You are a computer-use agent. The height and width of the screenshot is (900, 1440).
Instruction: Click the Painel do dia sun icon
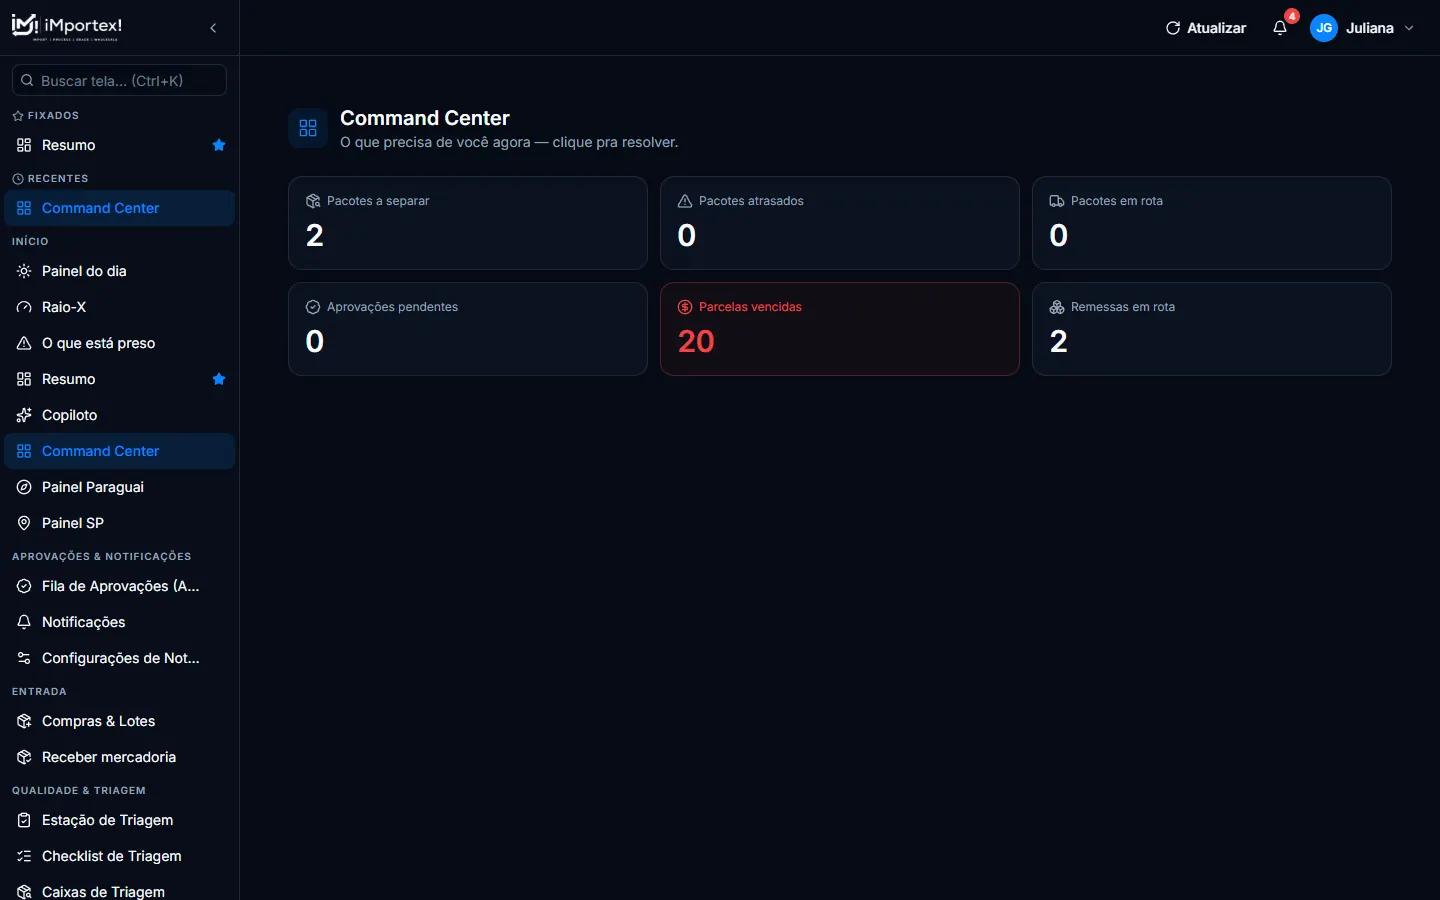(x=24, y=271)
